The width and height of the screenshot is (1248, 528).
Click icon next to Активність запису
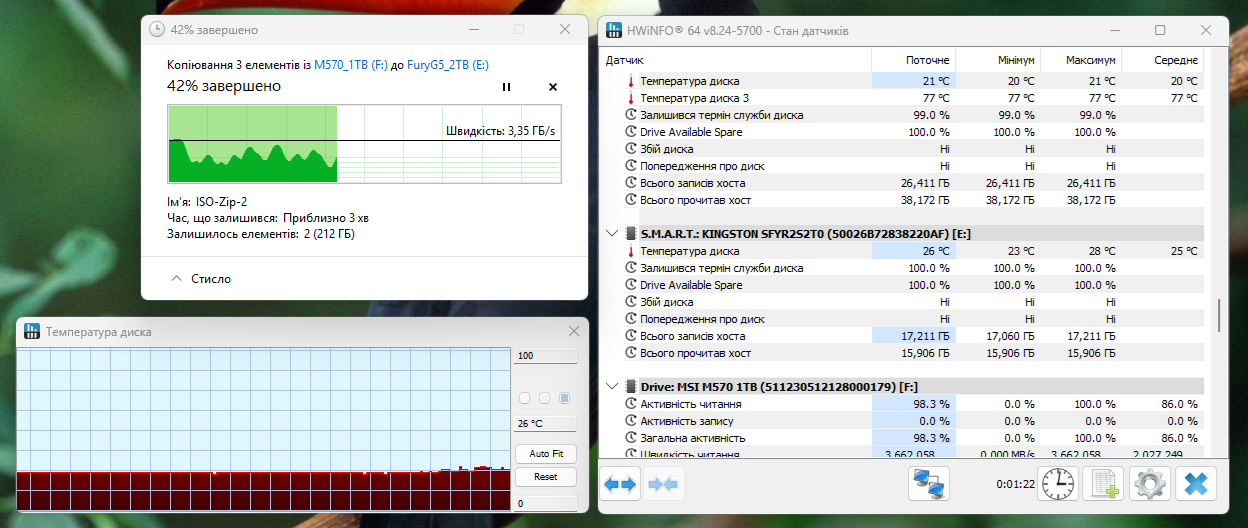[x=630, y=421]
